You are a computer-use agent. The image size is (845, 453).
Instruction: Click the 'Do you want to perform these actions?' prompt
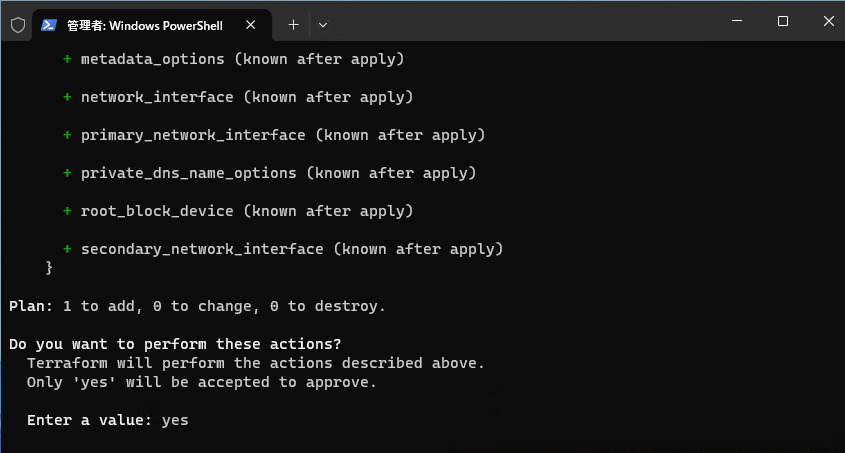tap(175, 344)
